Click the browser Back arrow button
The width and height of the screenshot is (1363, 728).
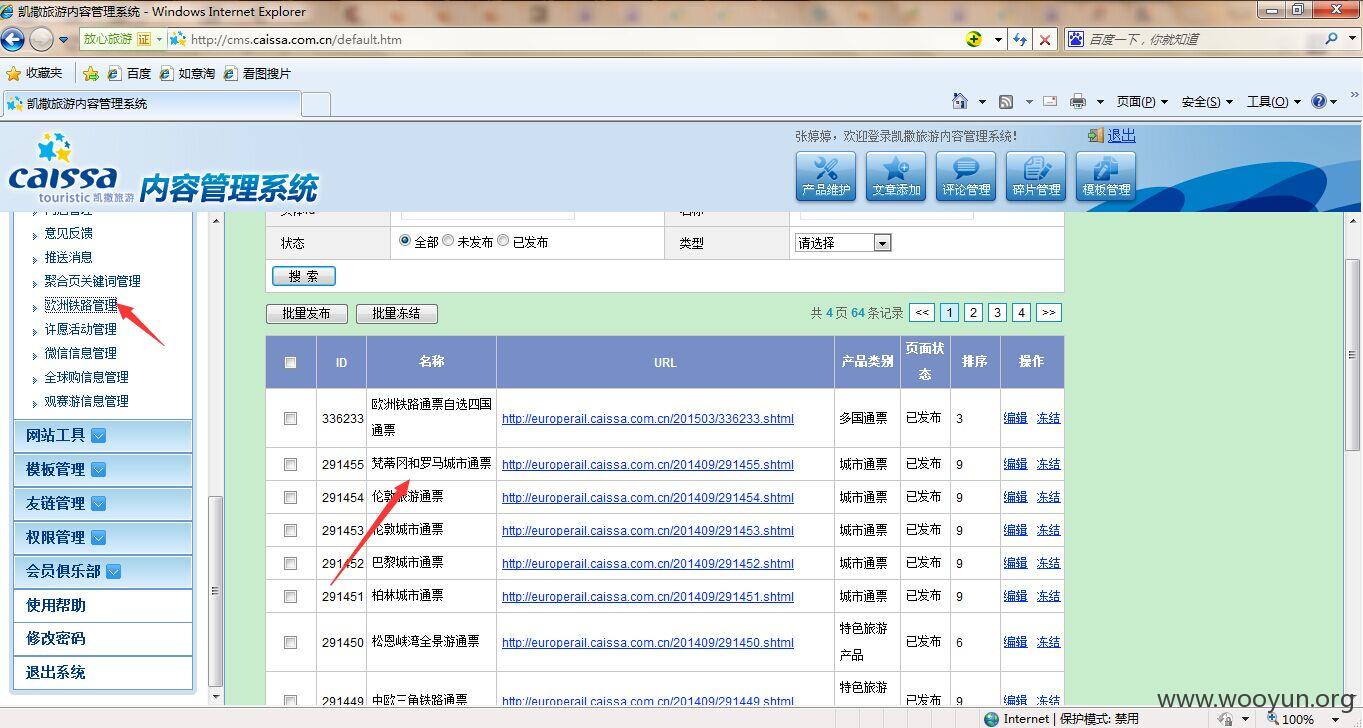click(13, 39)
